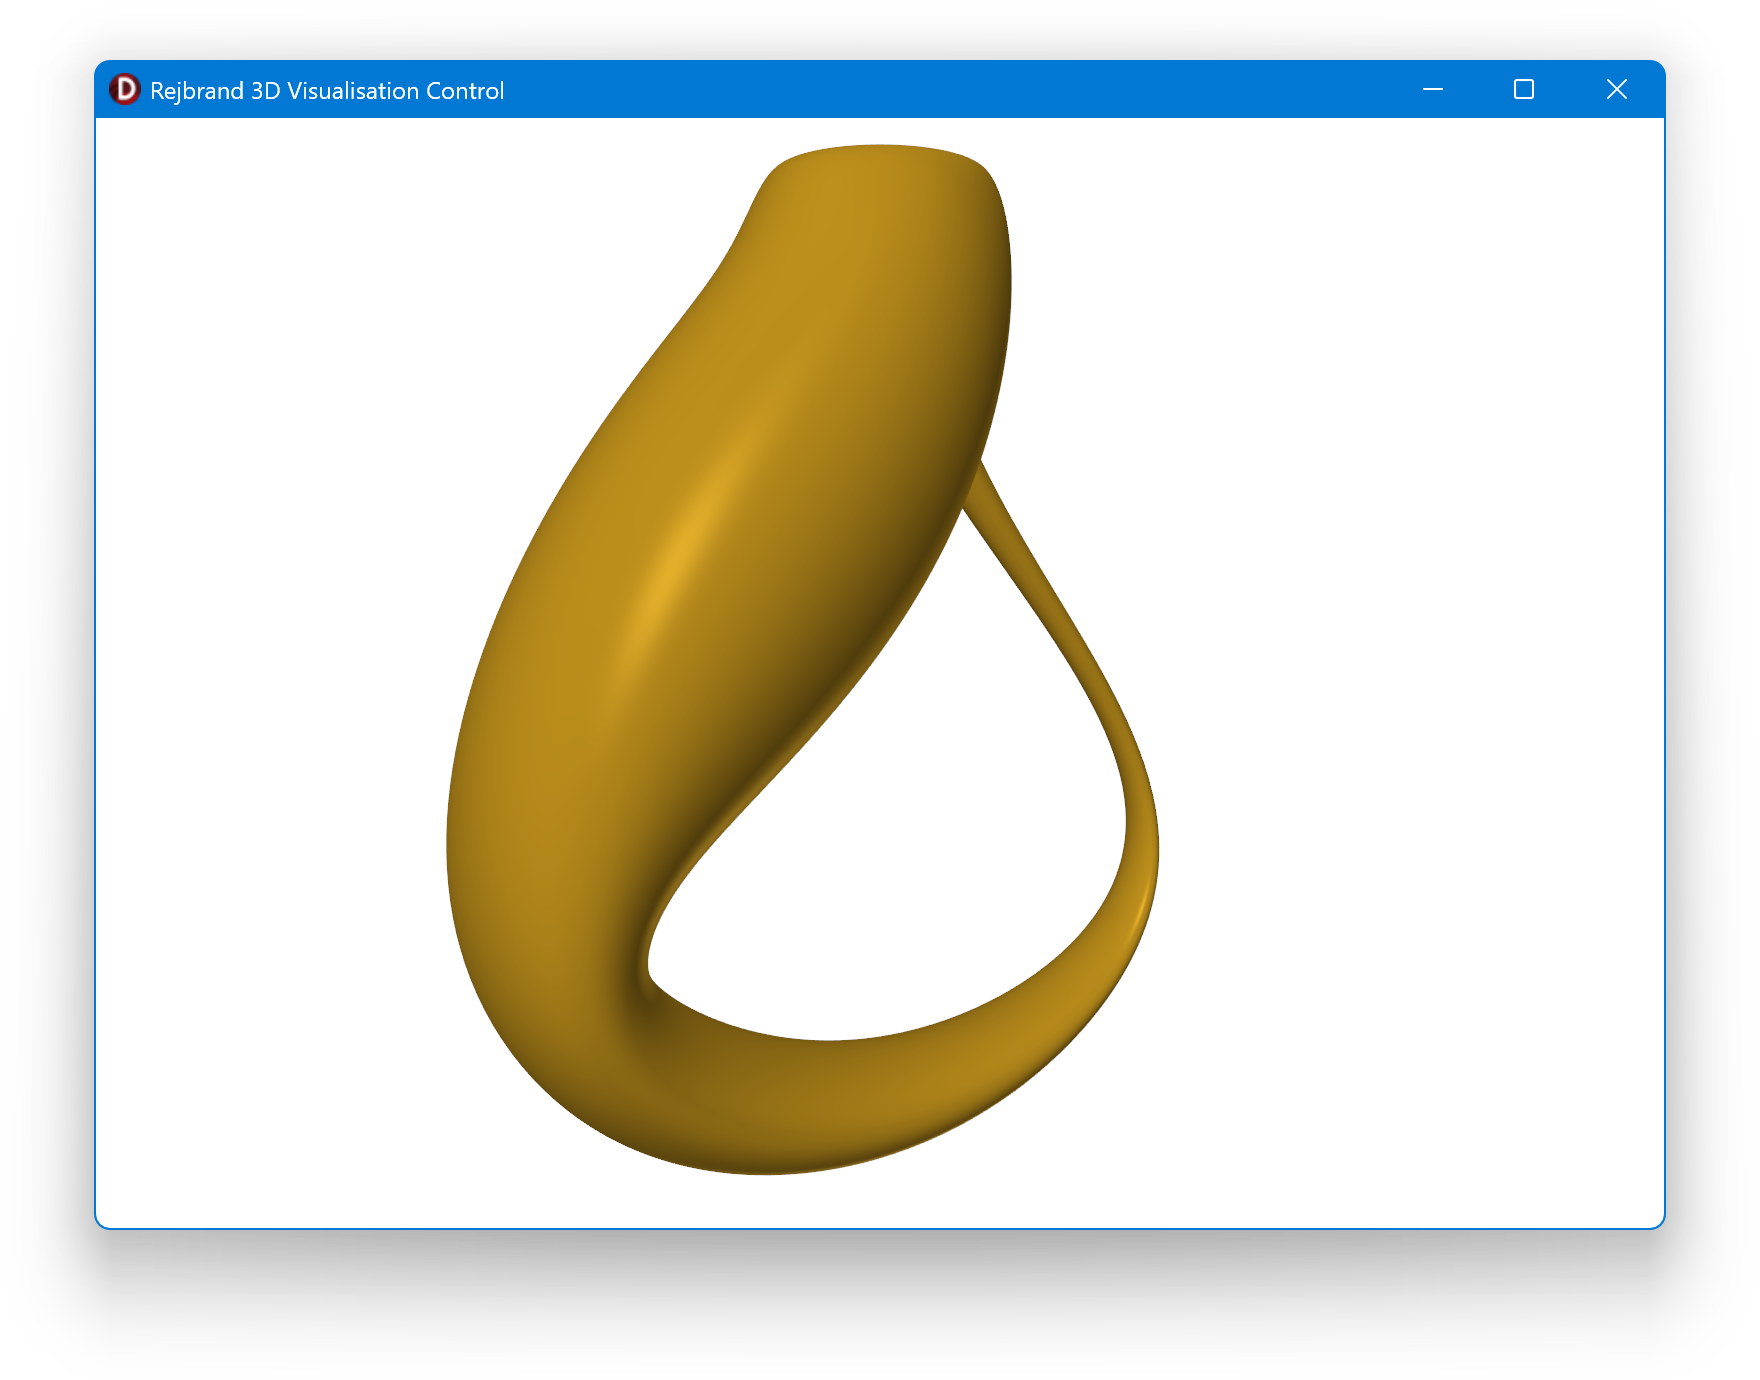Click the red D application icon

point(125,90)
